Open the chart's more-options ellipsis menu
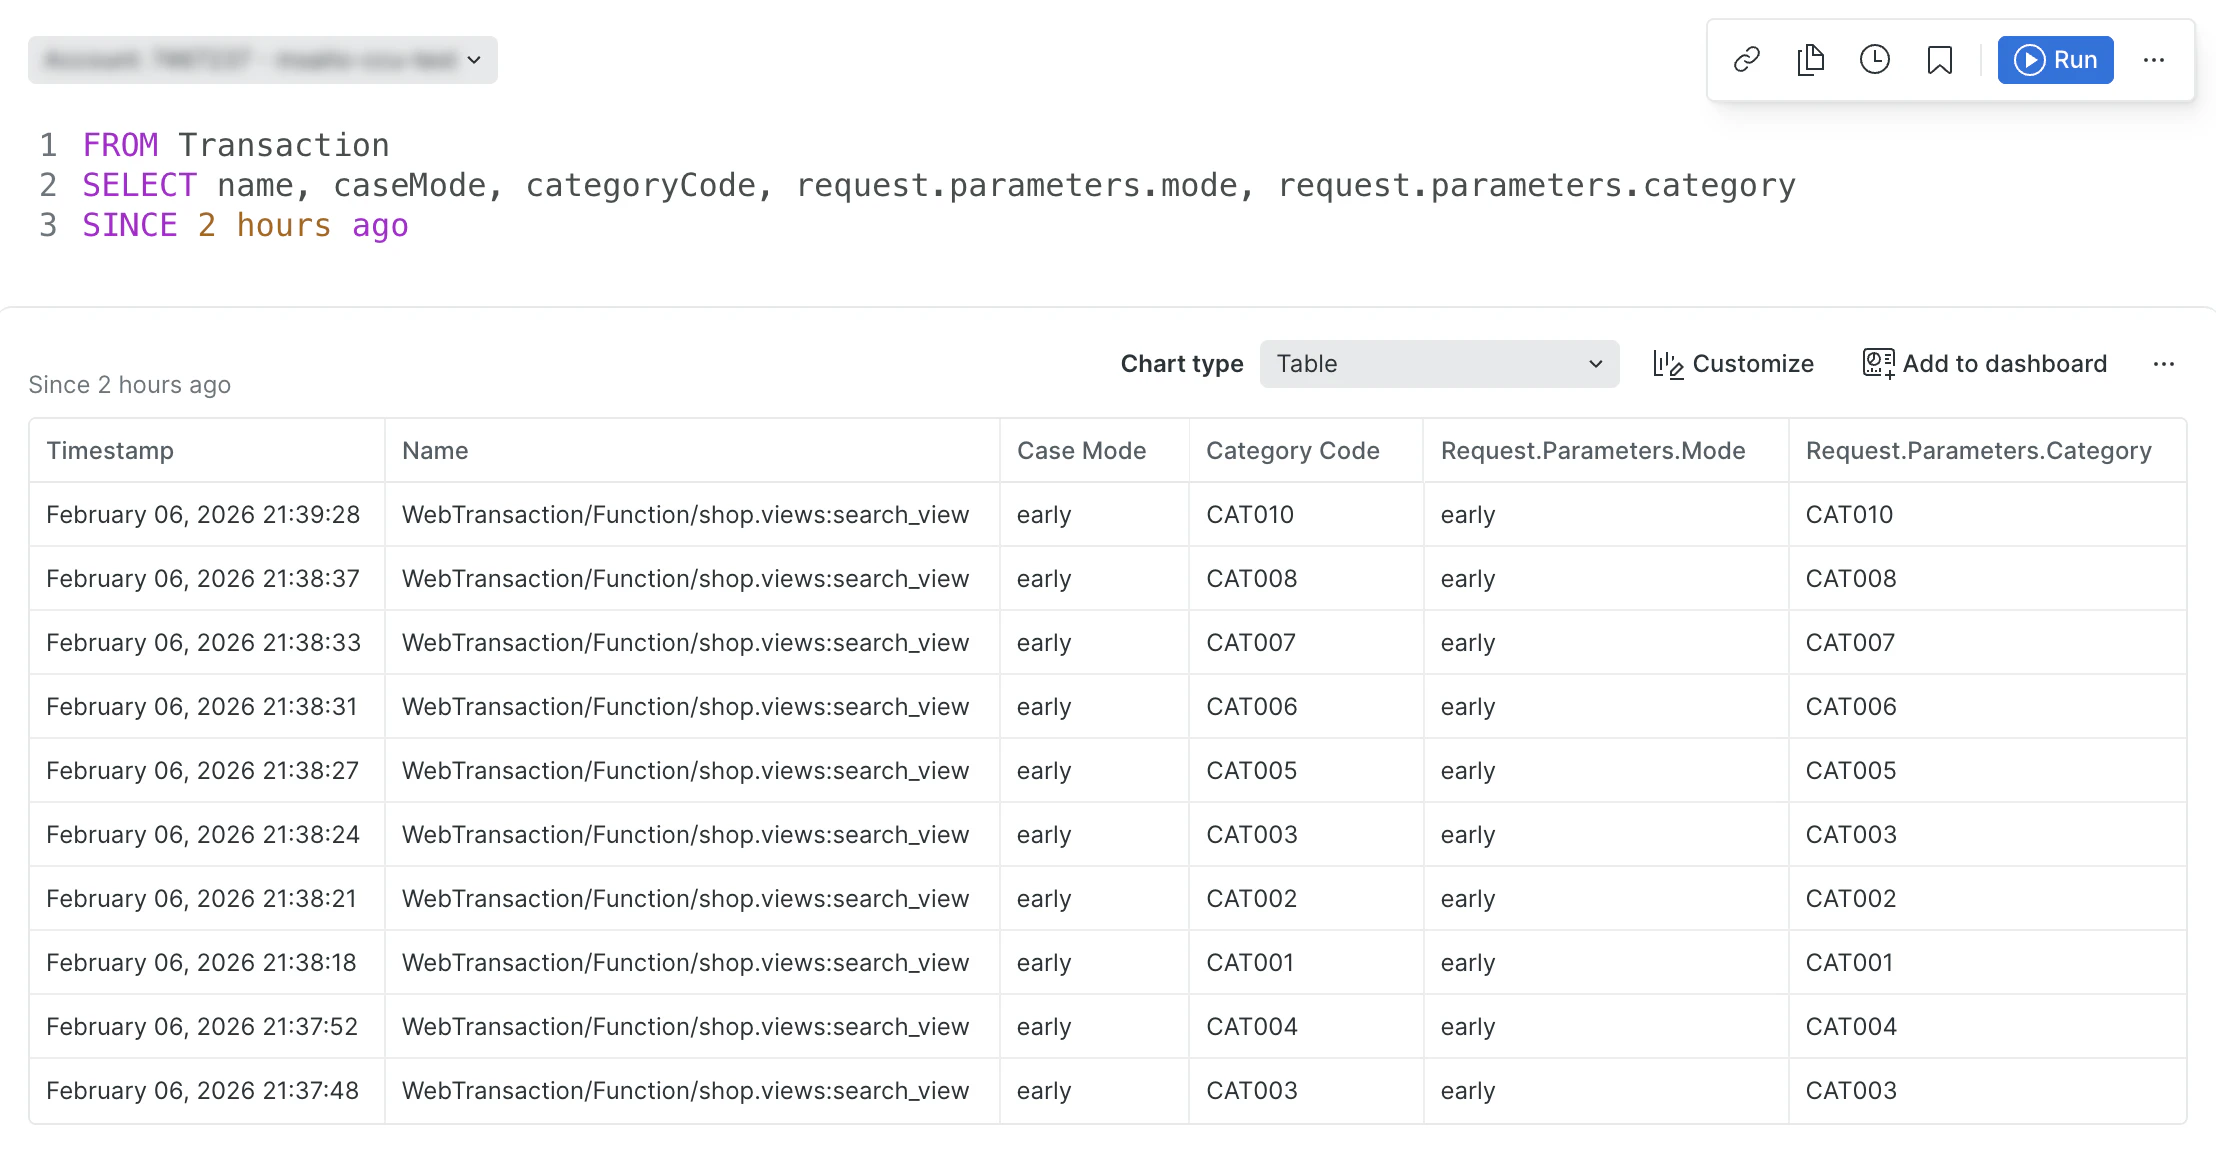2216x1156 pixels. 2164,364
